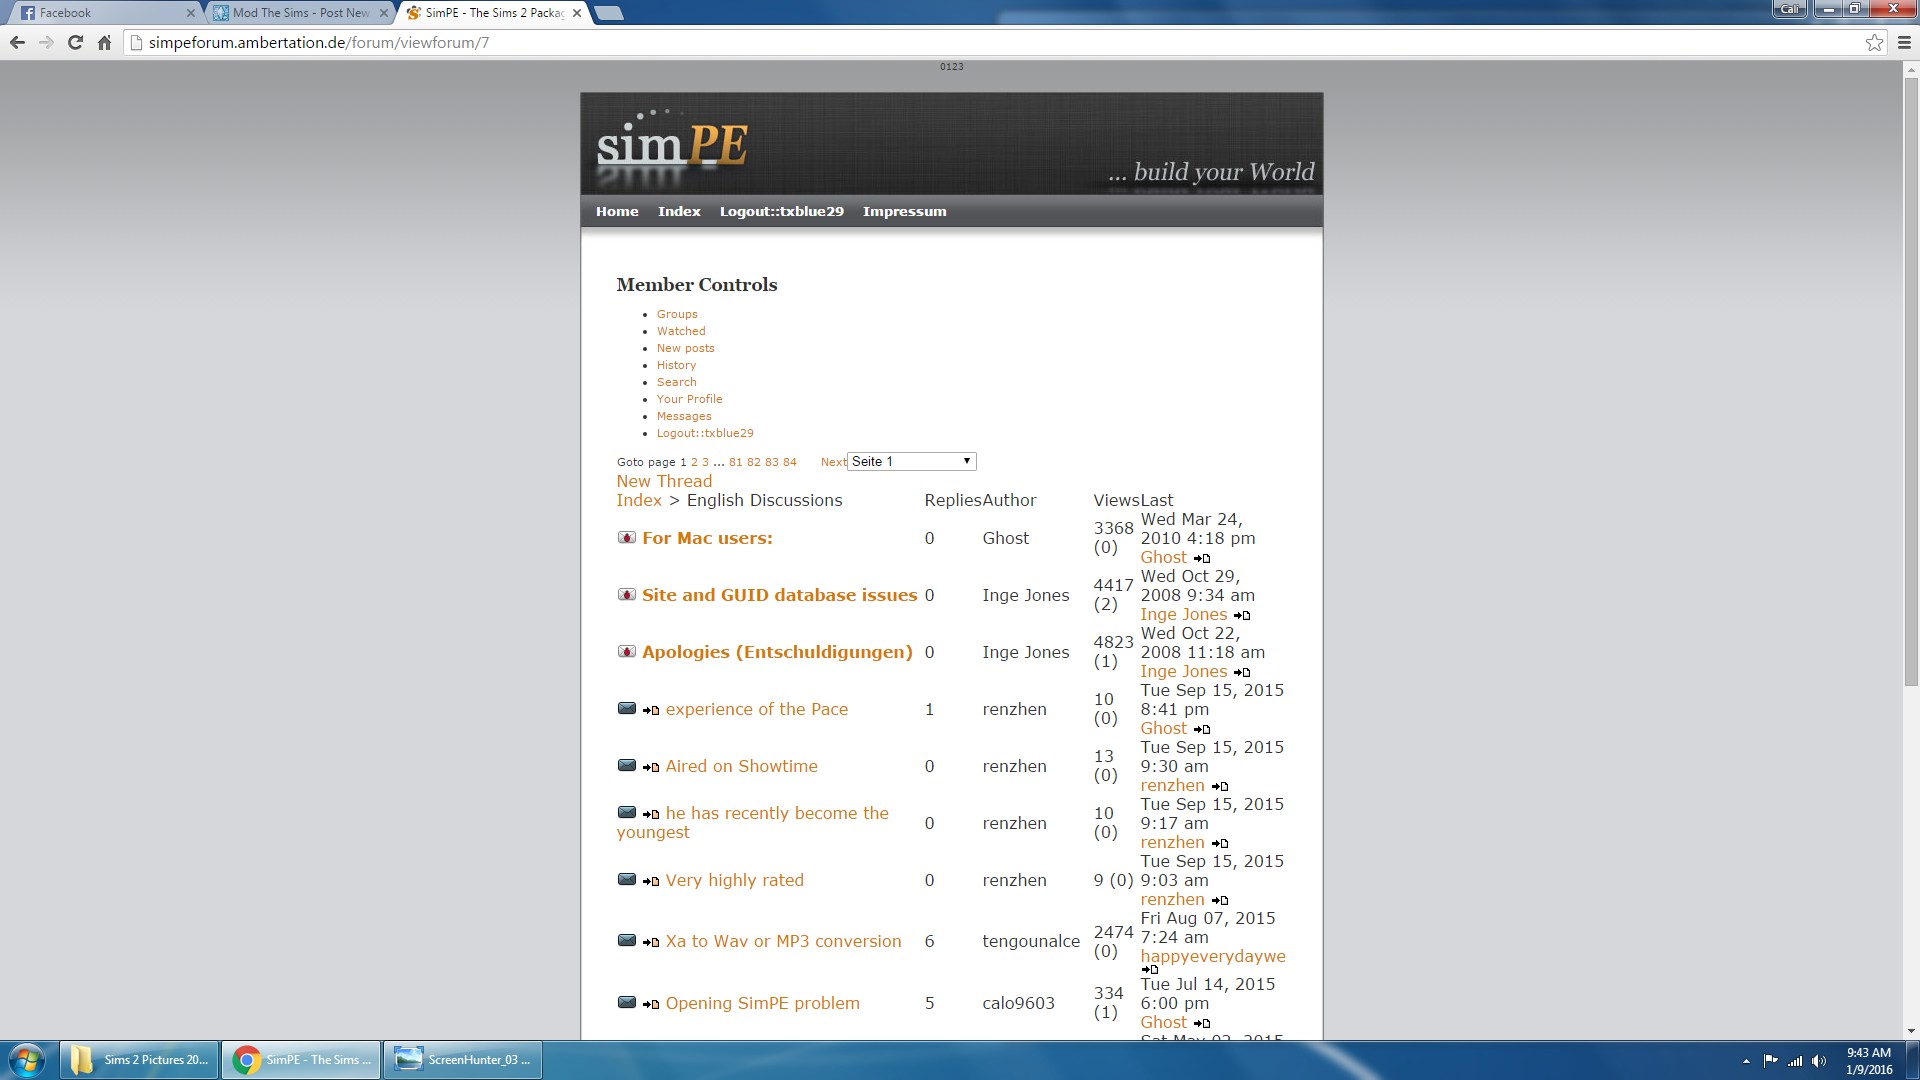
Task: Open Index in the site navigation bar
Action: click(679, 212)
